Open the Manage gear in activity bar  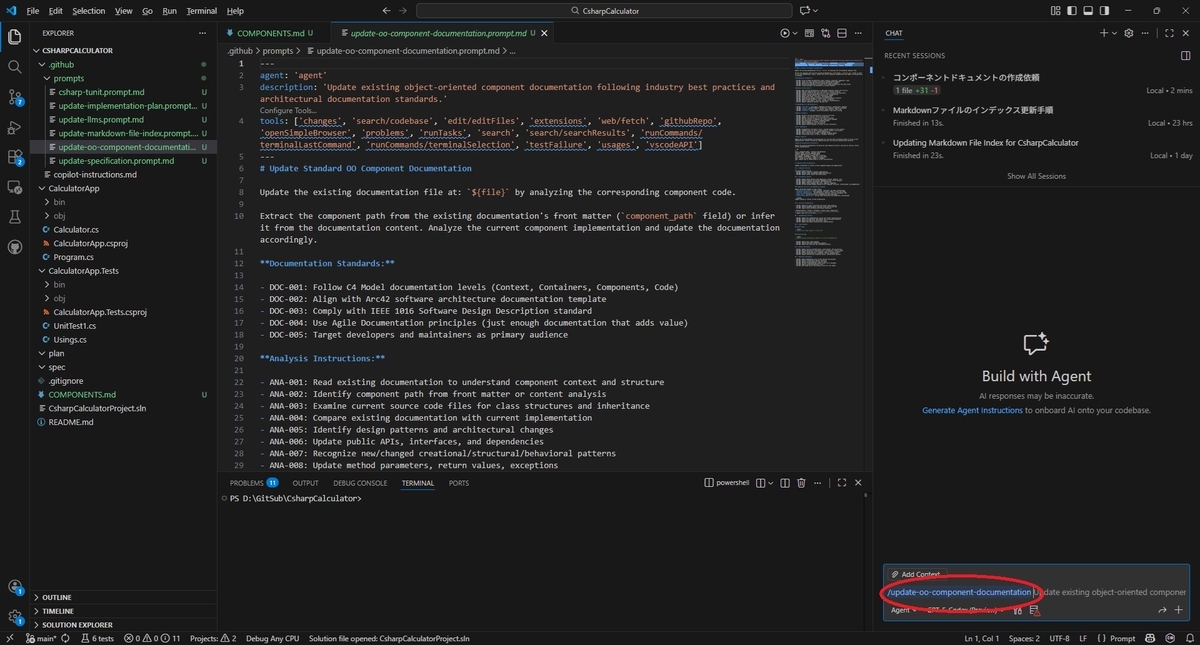pos(15,617)
